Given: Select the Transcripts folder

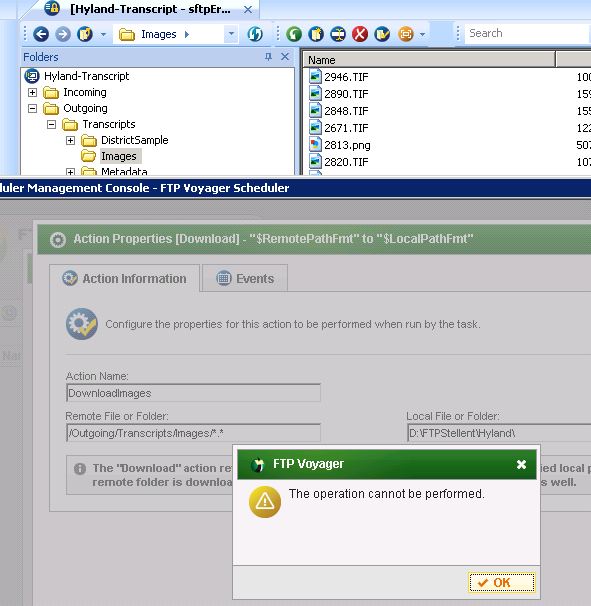Looking at the screenshot, I should click(109, 124).
